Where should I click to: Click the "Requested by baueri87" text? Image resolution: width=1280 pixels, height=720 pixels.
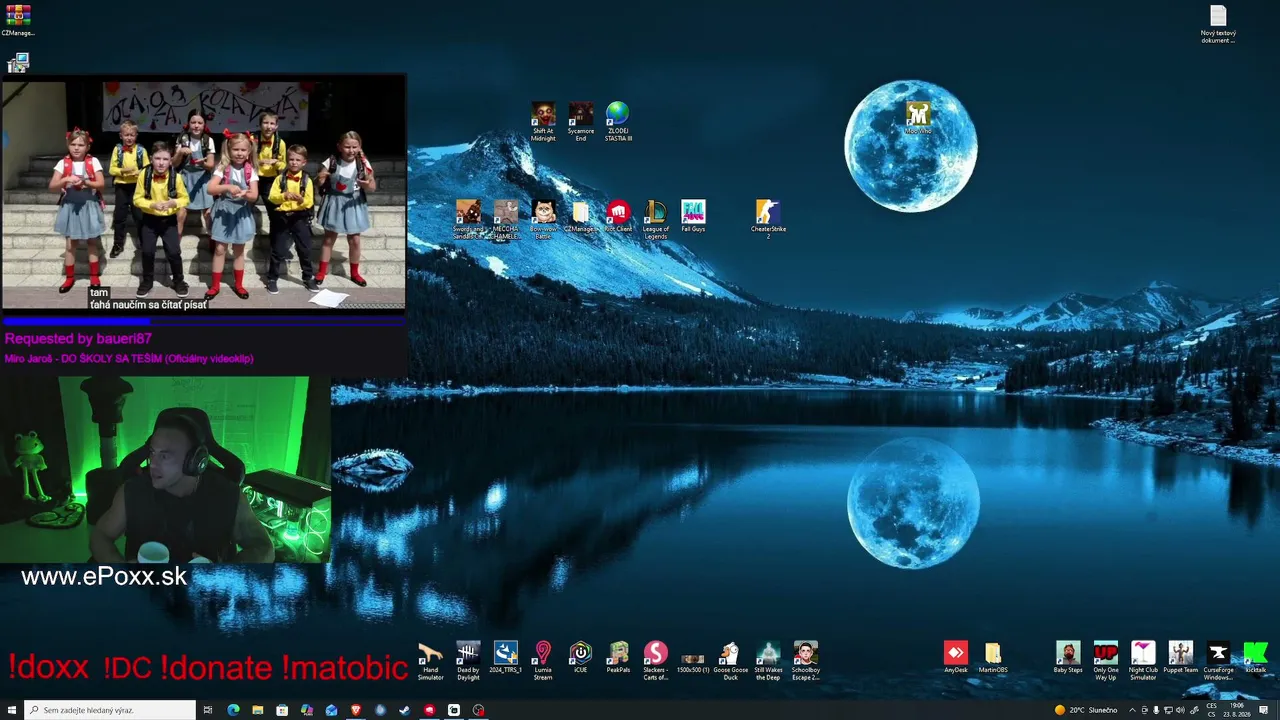pos(78,339)
